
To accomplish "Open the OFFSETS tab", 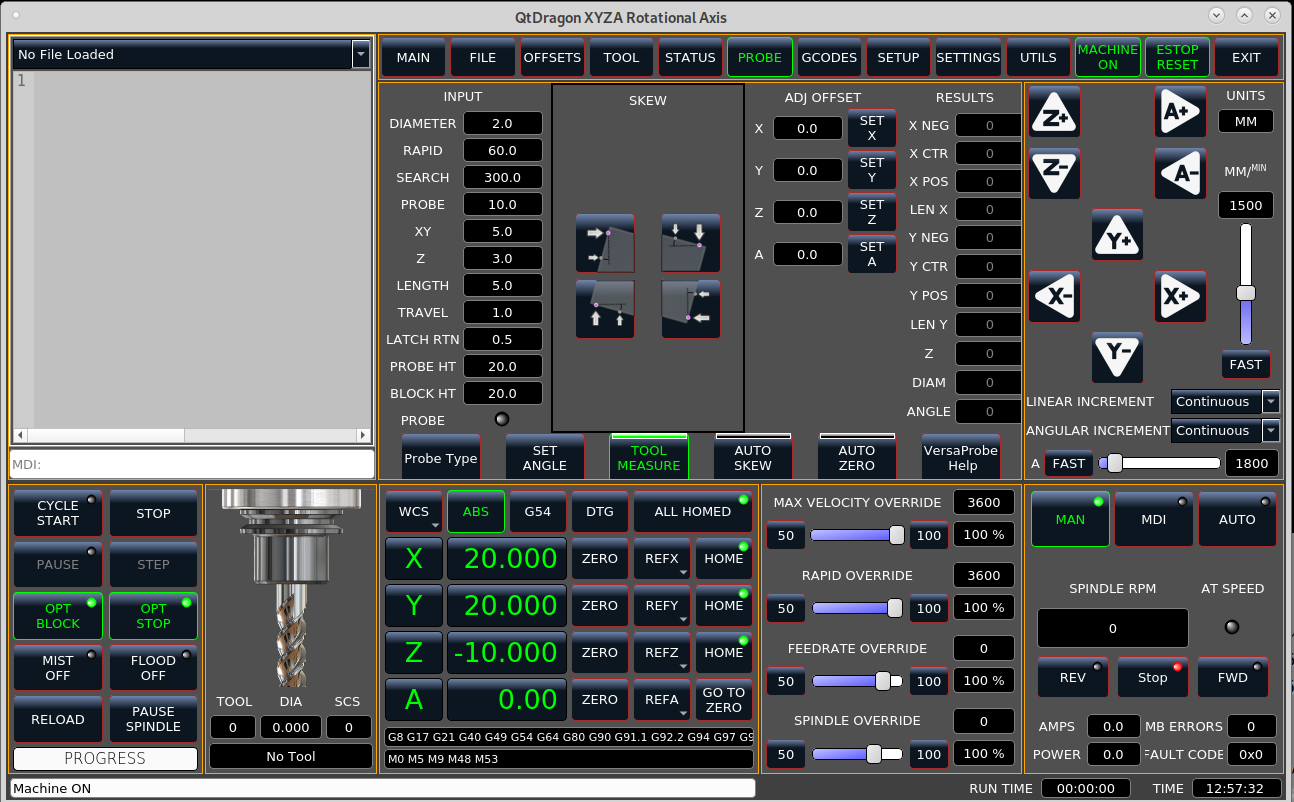I will click(x=552, y=58).
